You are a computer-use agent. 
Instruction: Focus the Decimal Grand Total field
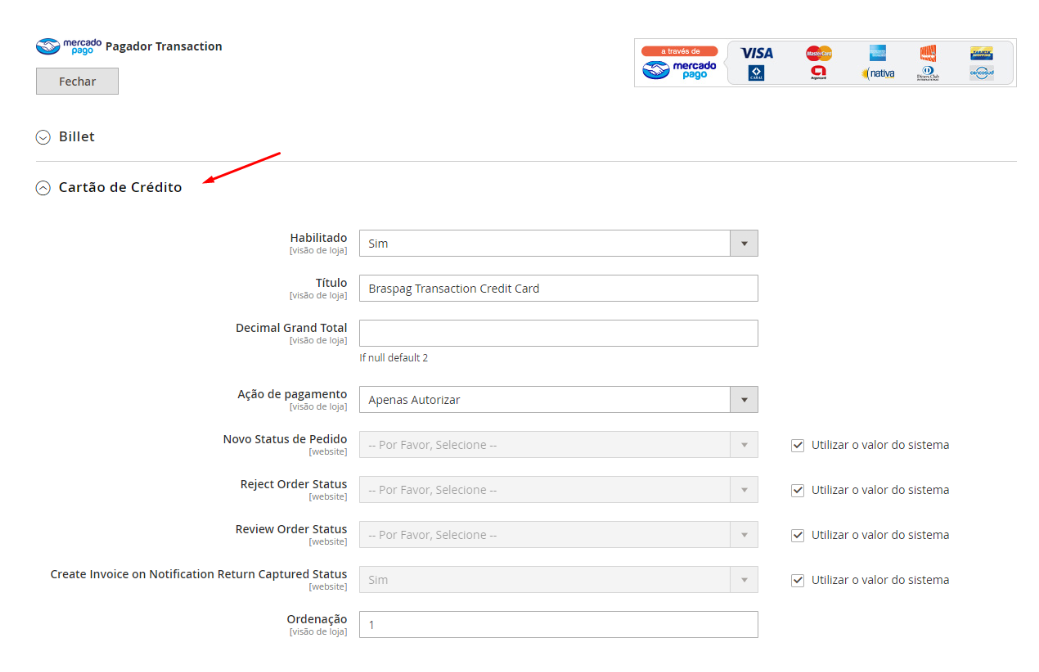coord(557,333)
